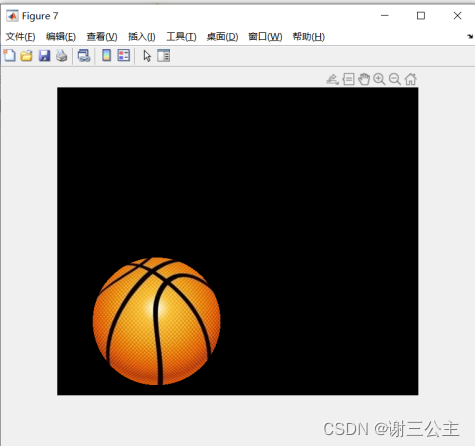Activate the zoom out magnifier
This screenshot has width=475, height=447.
(395, 79)
